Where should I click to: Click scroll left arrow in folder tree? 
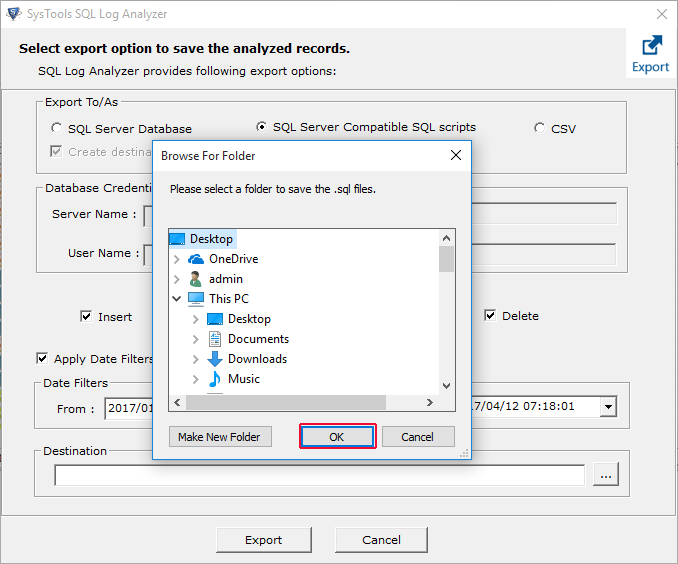coord(177,402)
